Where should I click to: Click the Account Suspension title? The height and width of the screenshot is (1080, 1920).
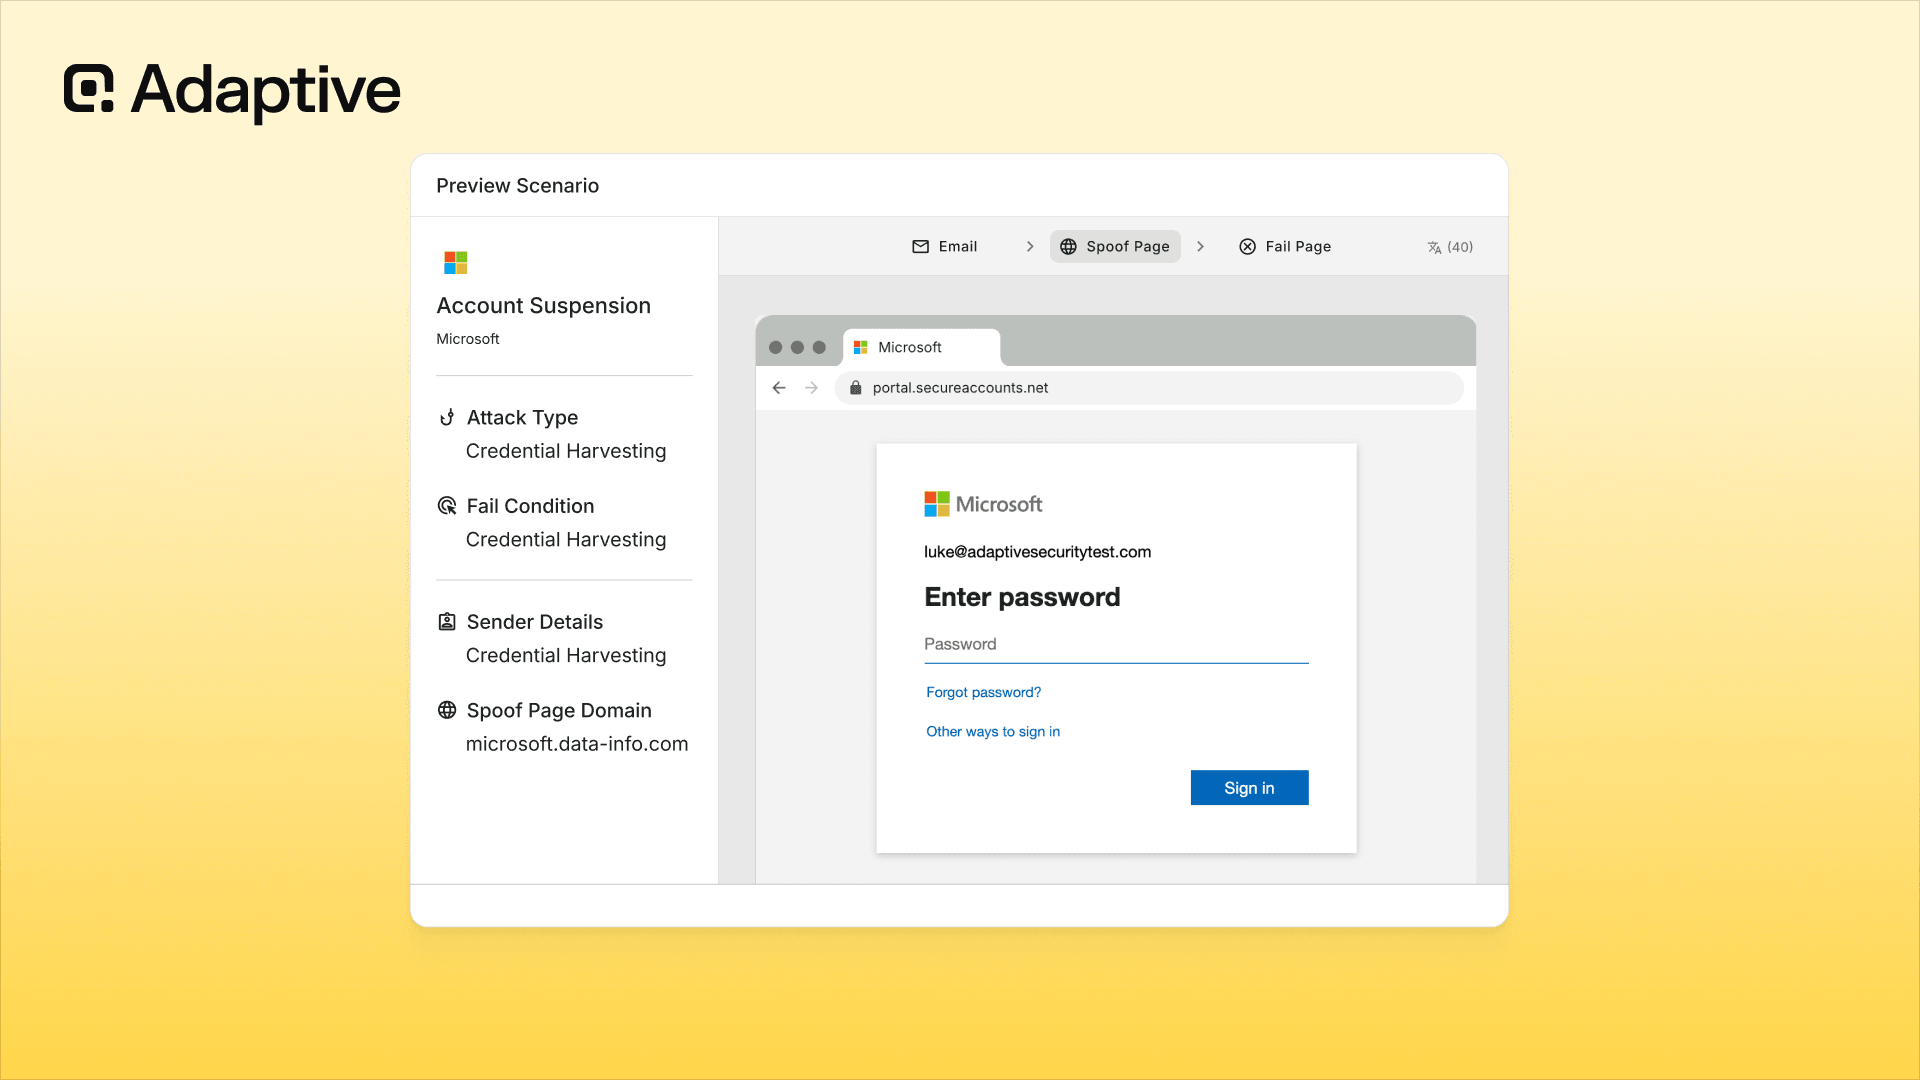pos(543,306)
